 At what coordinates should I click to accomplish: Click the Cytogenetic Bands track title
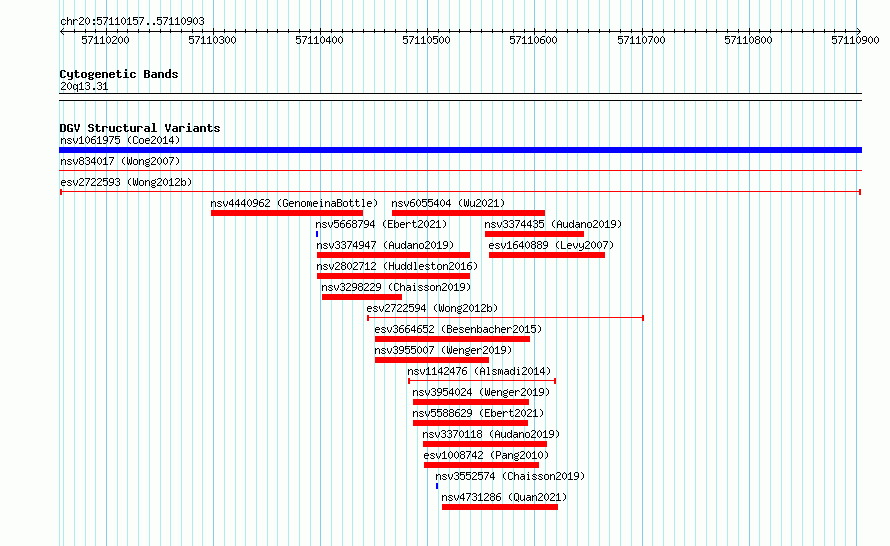pyautogui.click(x=119, y=74)
